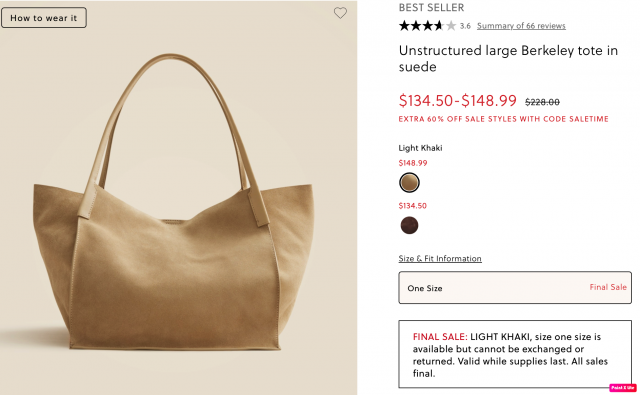The width and height of the screenshot is (640, 395).
Task: Open Summary of 66 reviews link
Action: tap(521, 26)
